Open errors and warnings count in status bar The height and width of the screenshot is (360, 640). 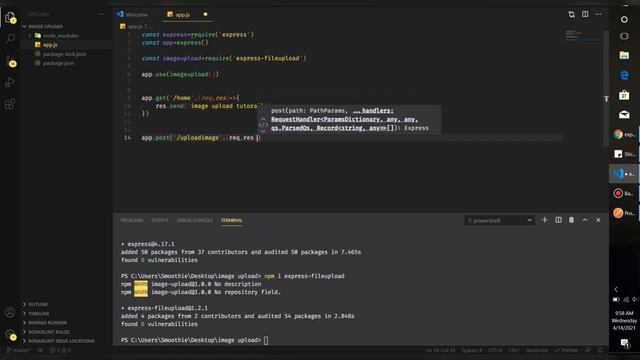(60, 350)
